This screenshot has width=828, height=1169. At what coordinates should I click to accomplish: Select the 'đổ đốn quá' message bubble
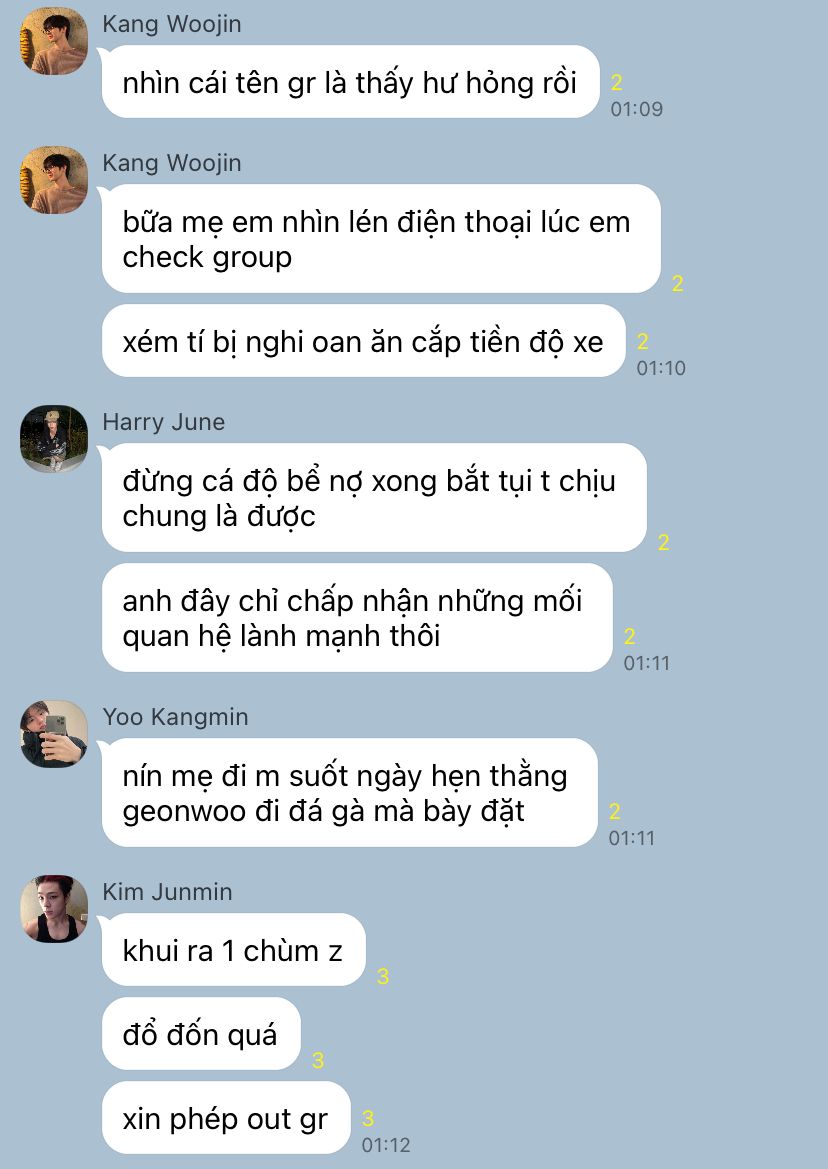[x=200, y=1034]
